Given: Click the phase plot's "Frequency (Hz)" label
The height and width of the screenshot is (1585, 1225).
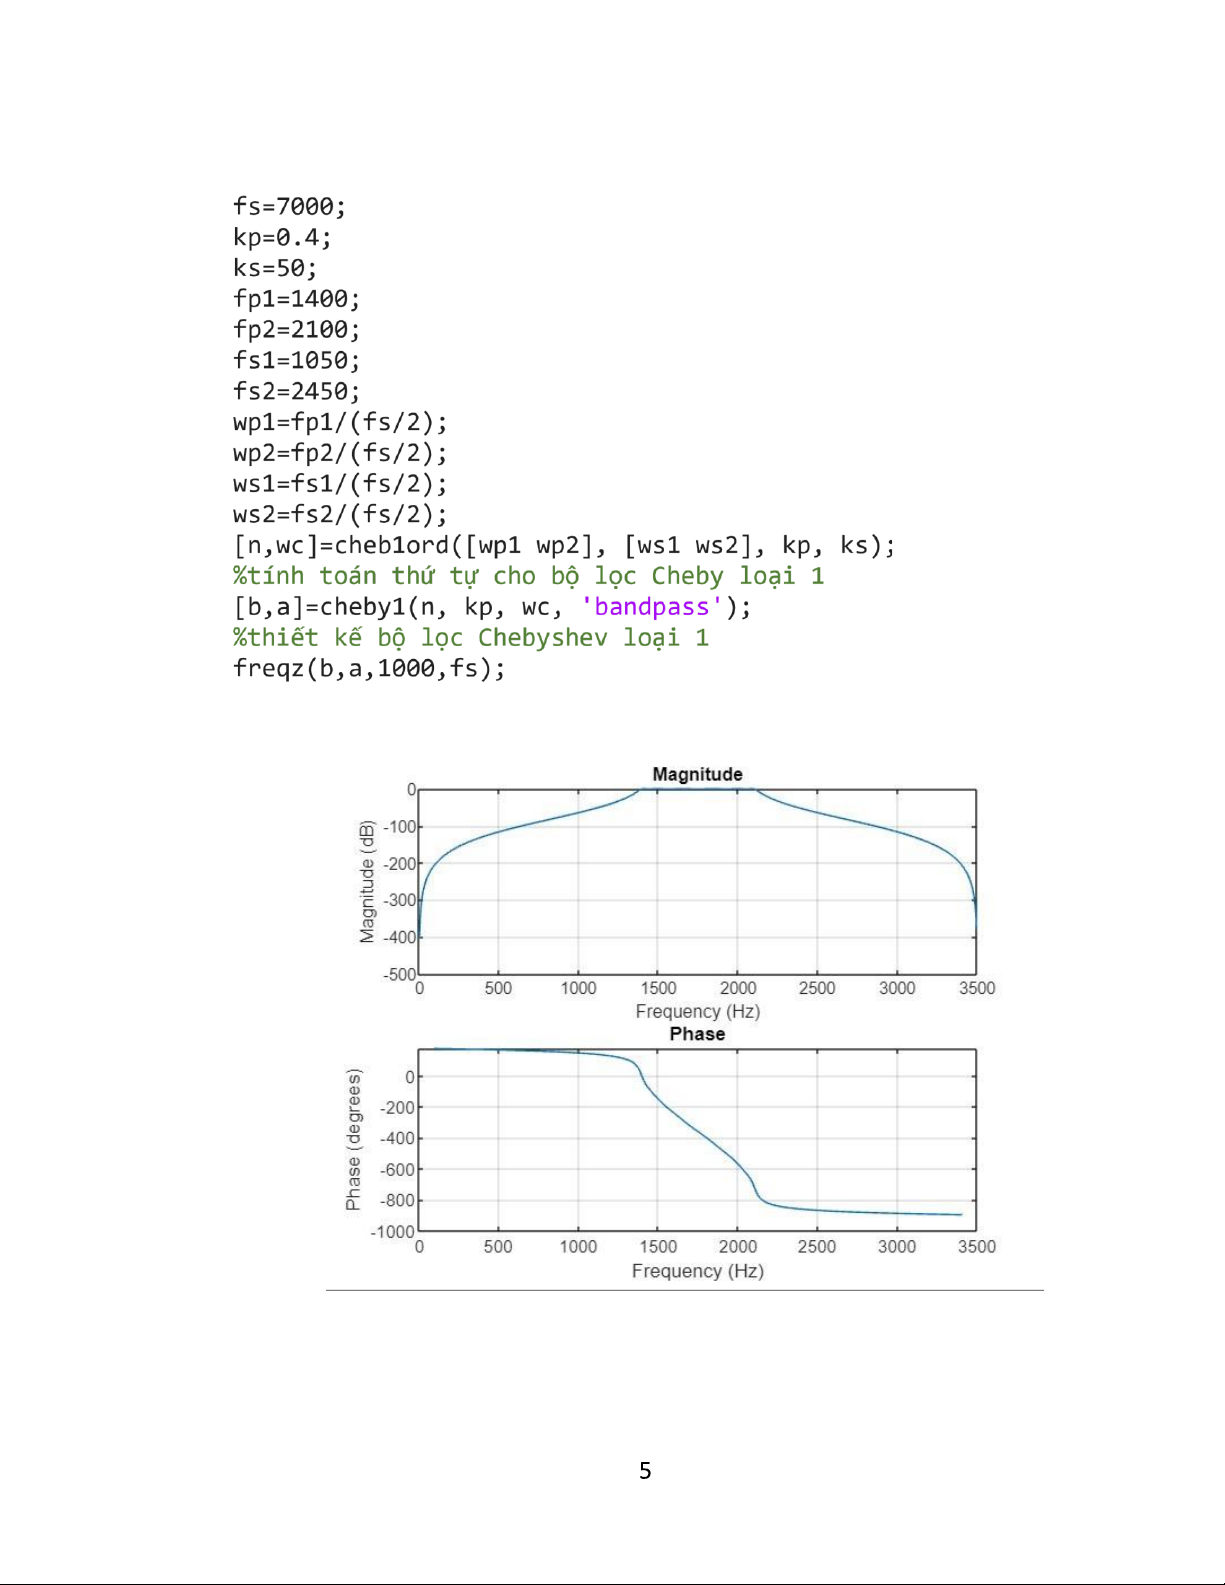Looking at the screenshot, I should coord(697,1271).
